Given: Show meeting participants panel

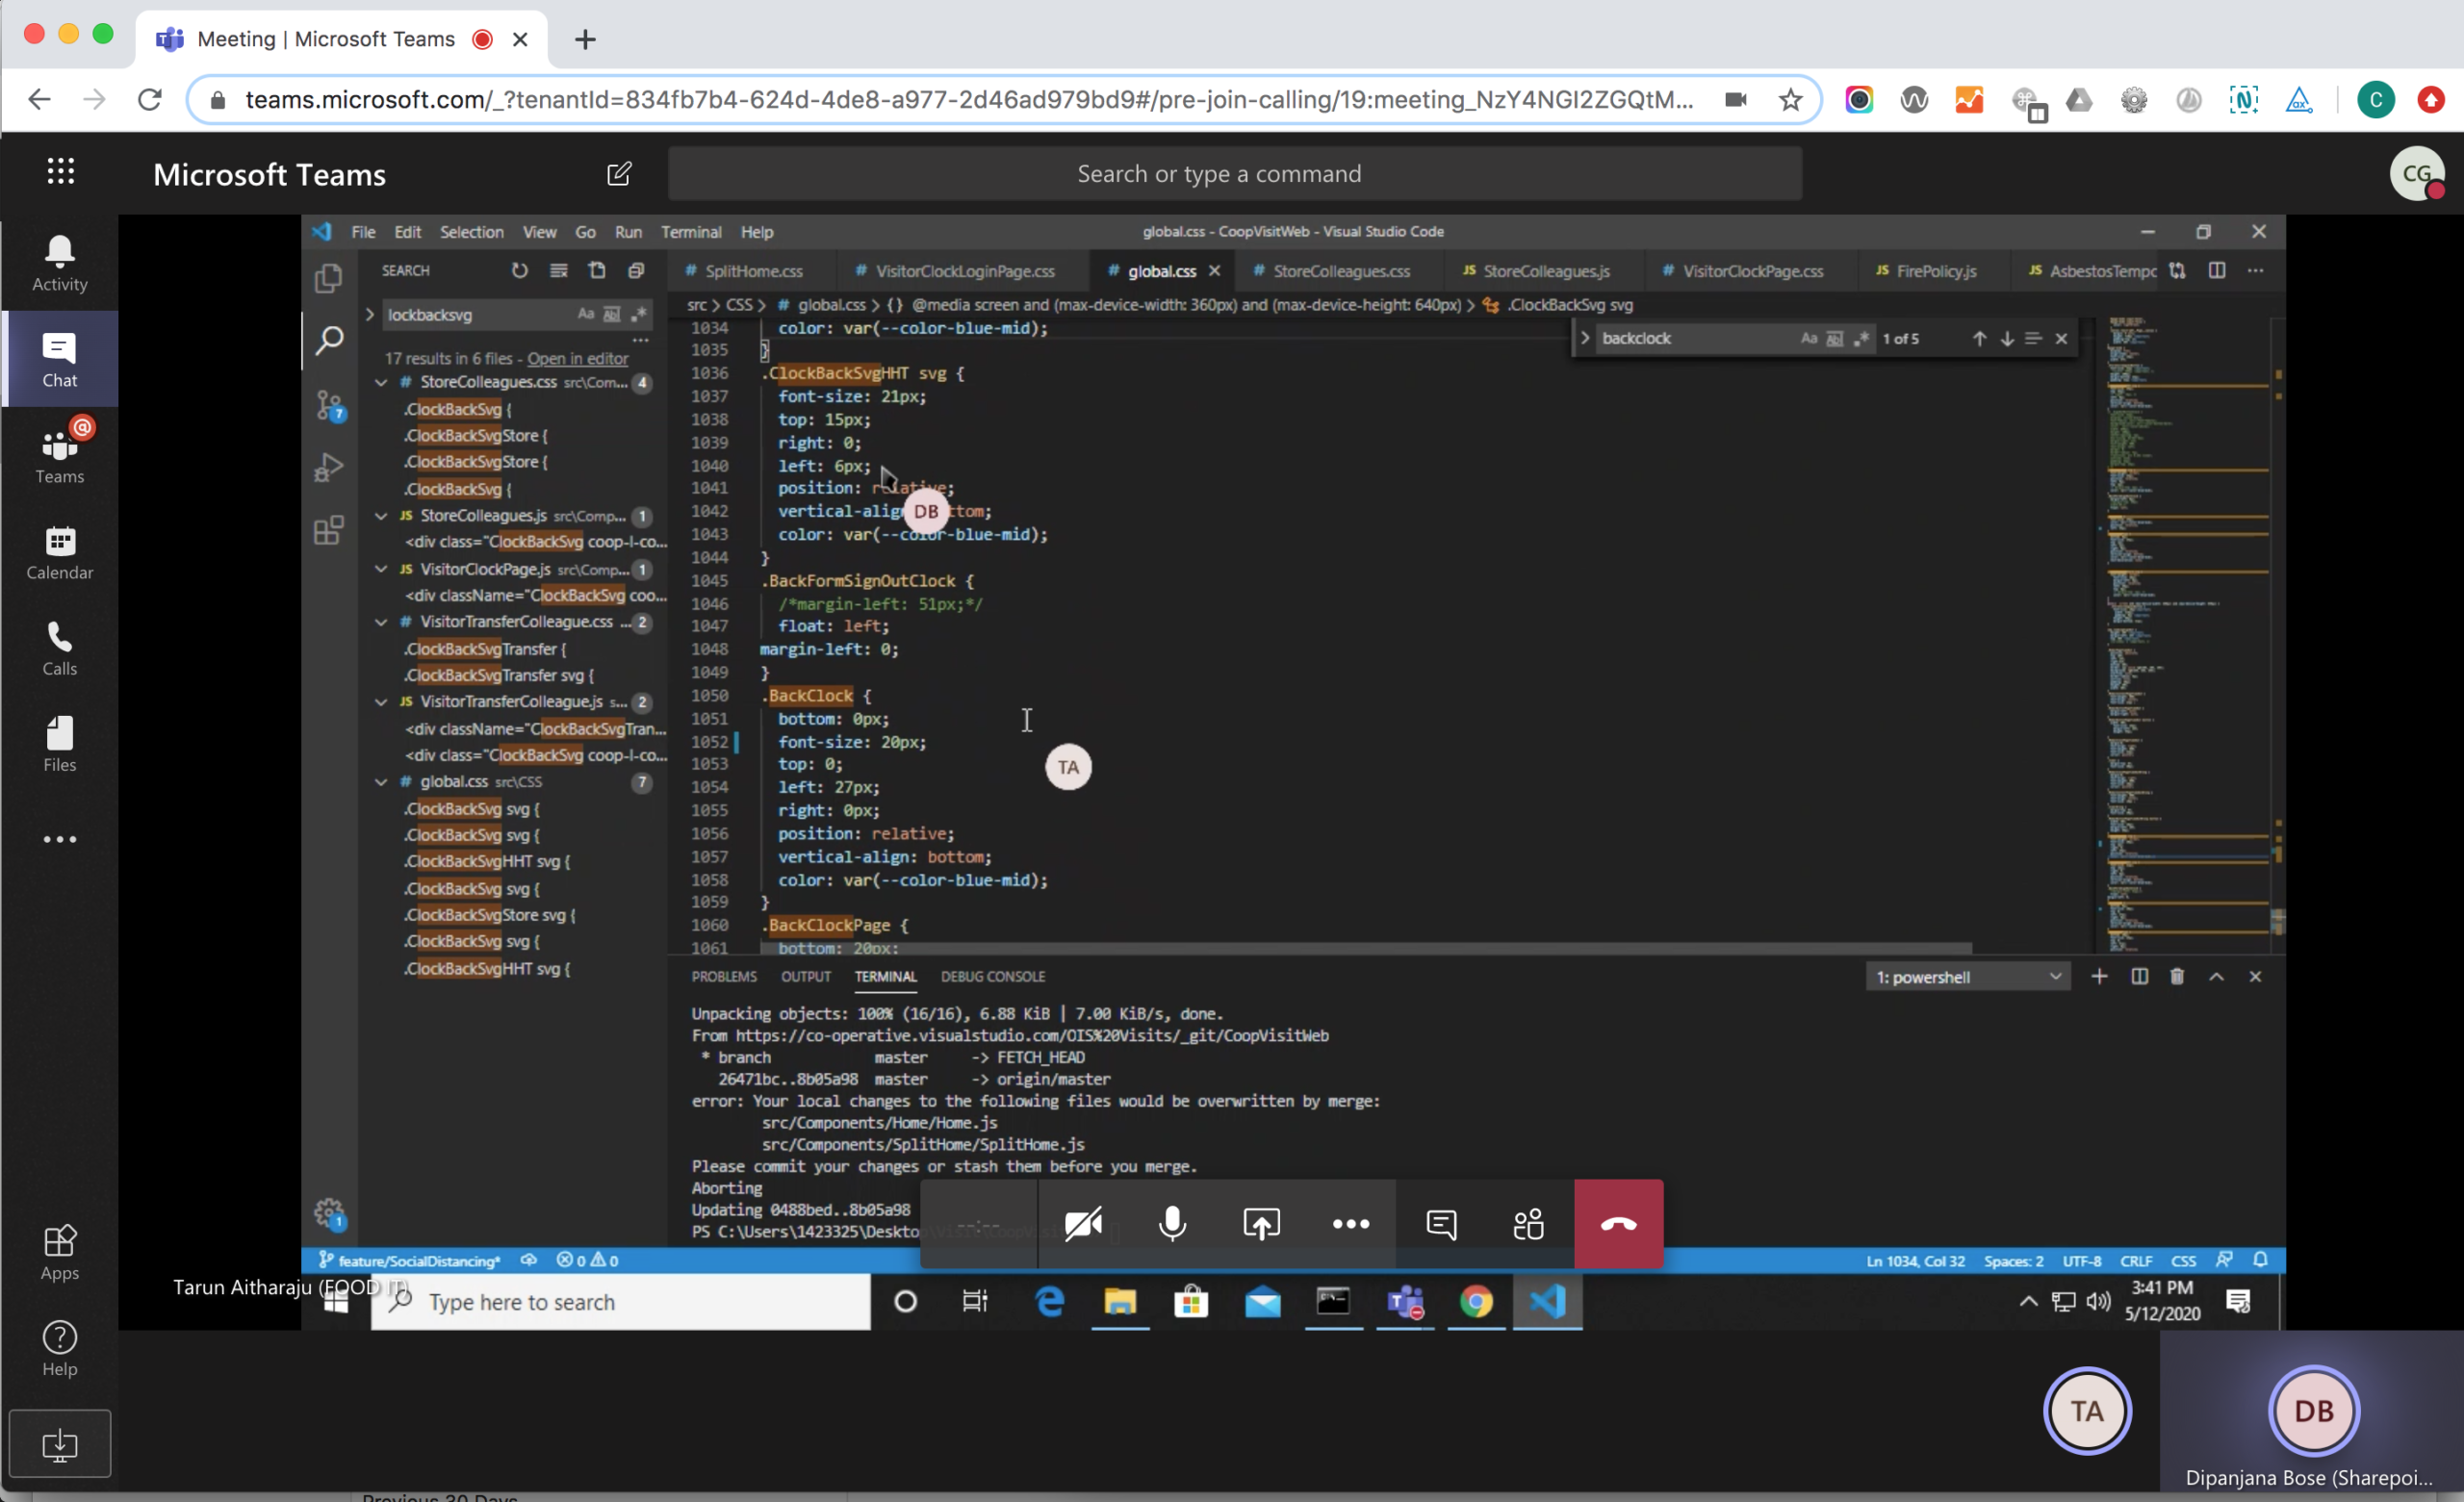Looking at the screenshot, I should 1529,1224.
